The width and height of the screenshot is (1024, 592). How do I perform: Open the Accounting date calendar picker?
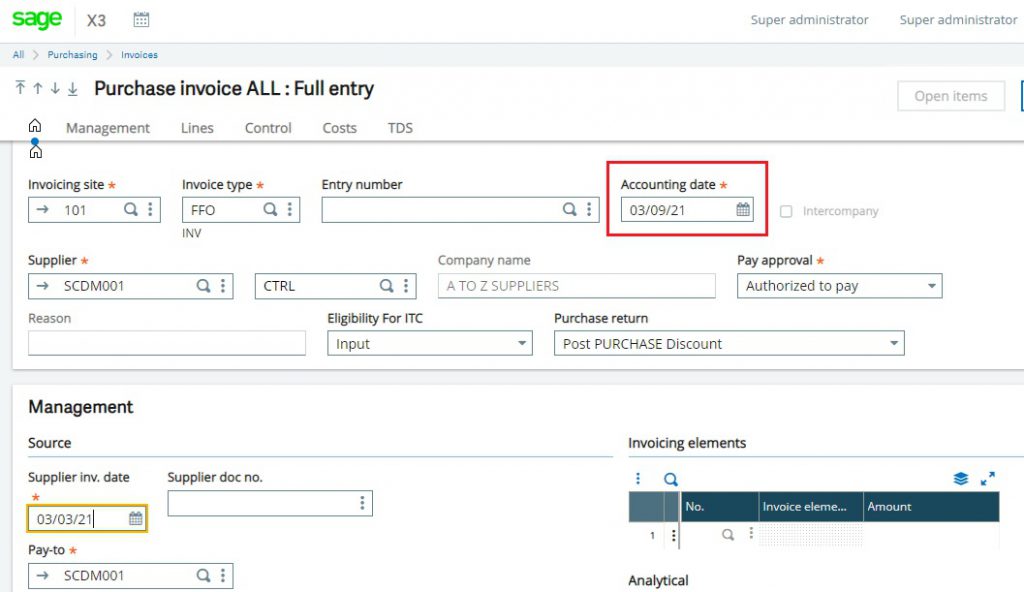[743, 210]
